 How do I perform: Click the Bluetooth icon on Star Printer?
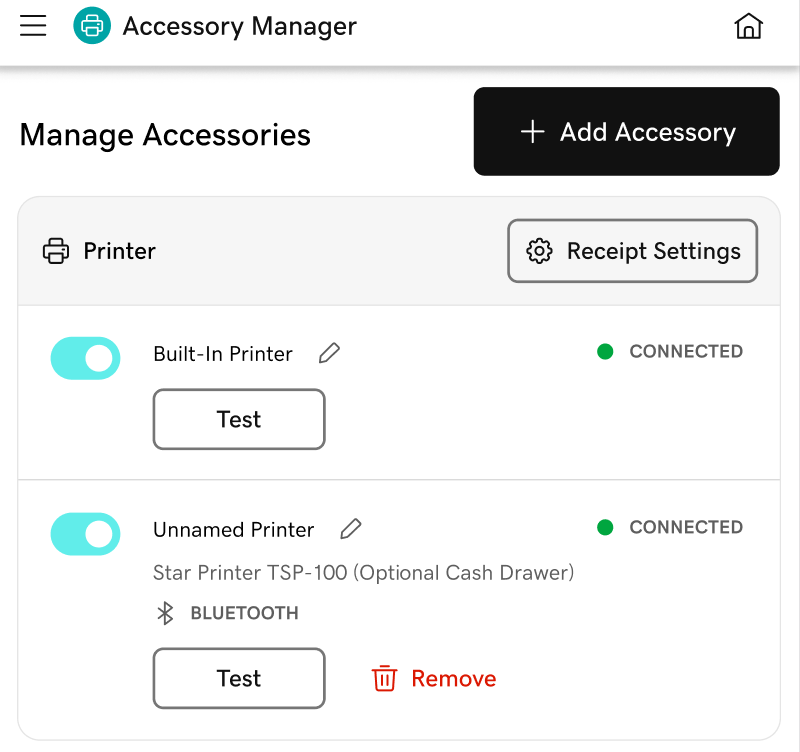[x=166, y=612]
